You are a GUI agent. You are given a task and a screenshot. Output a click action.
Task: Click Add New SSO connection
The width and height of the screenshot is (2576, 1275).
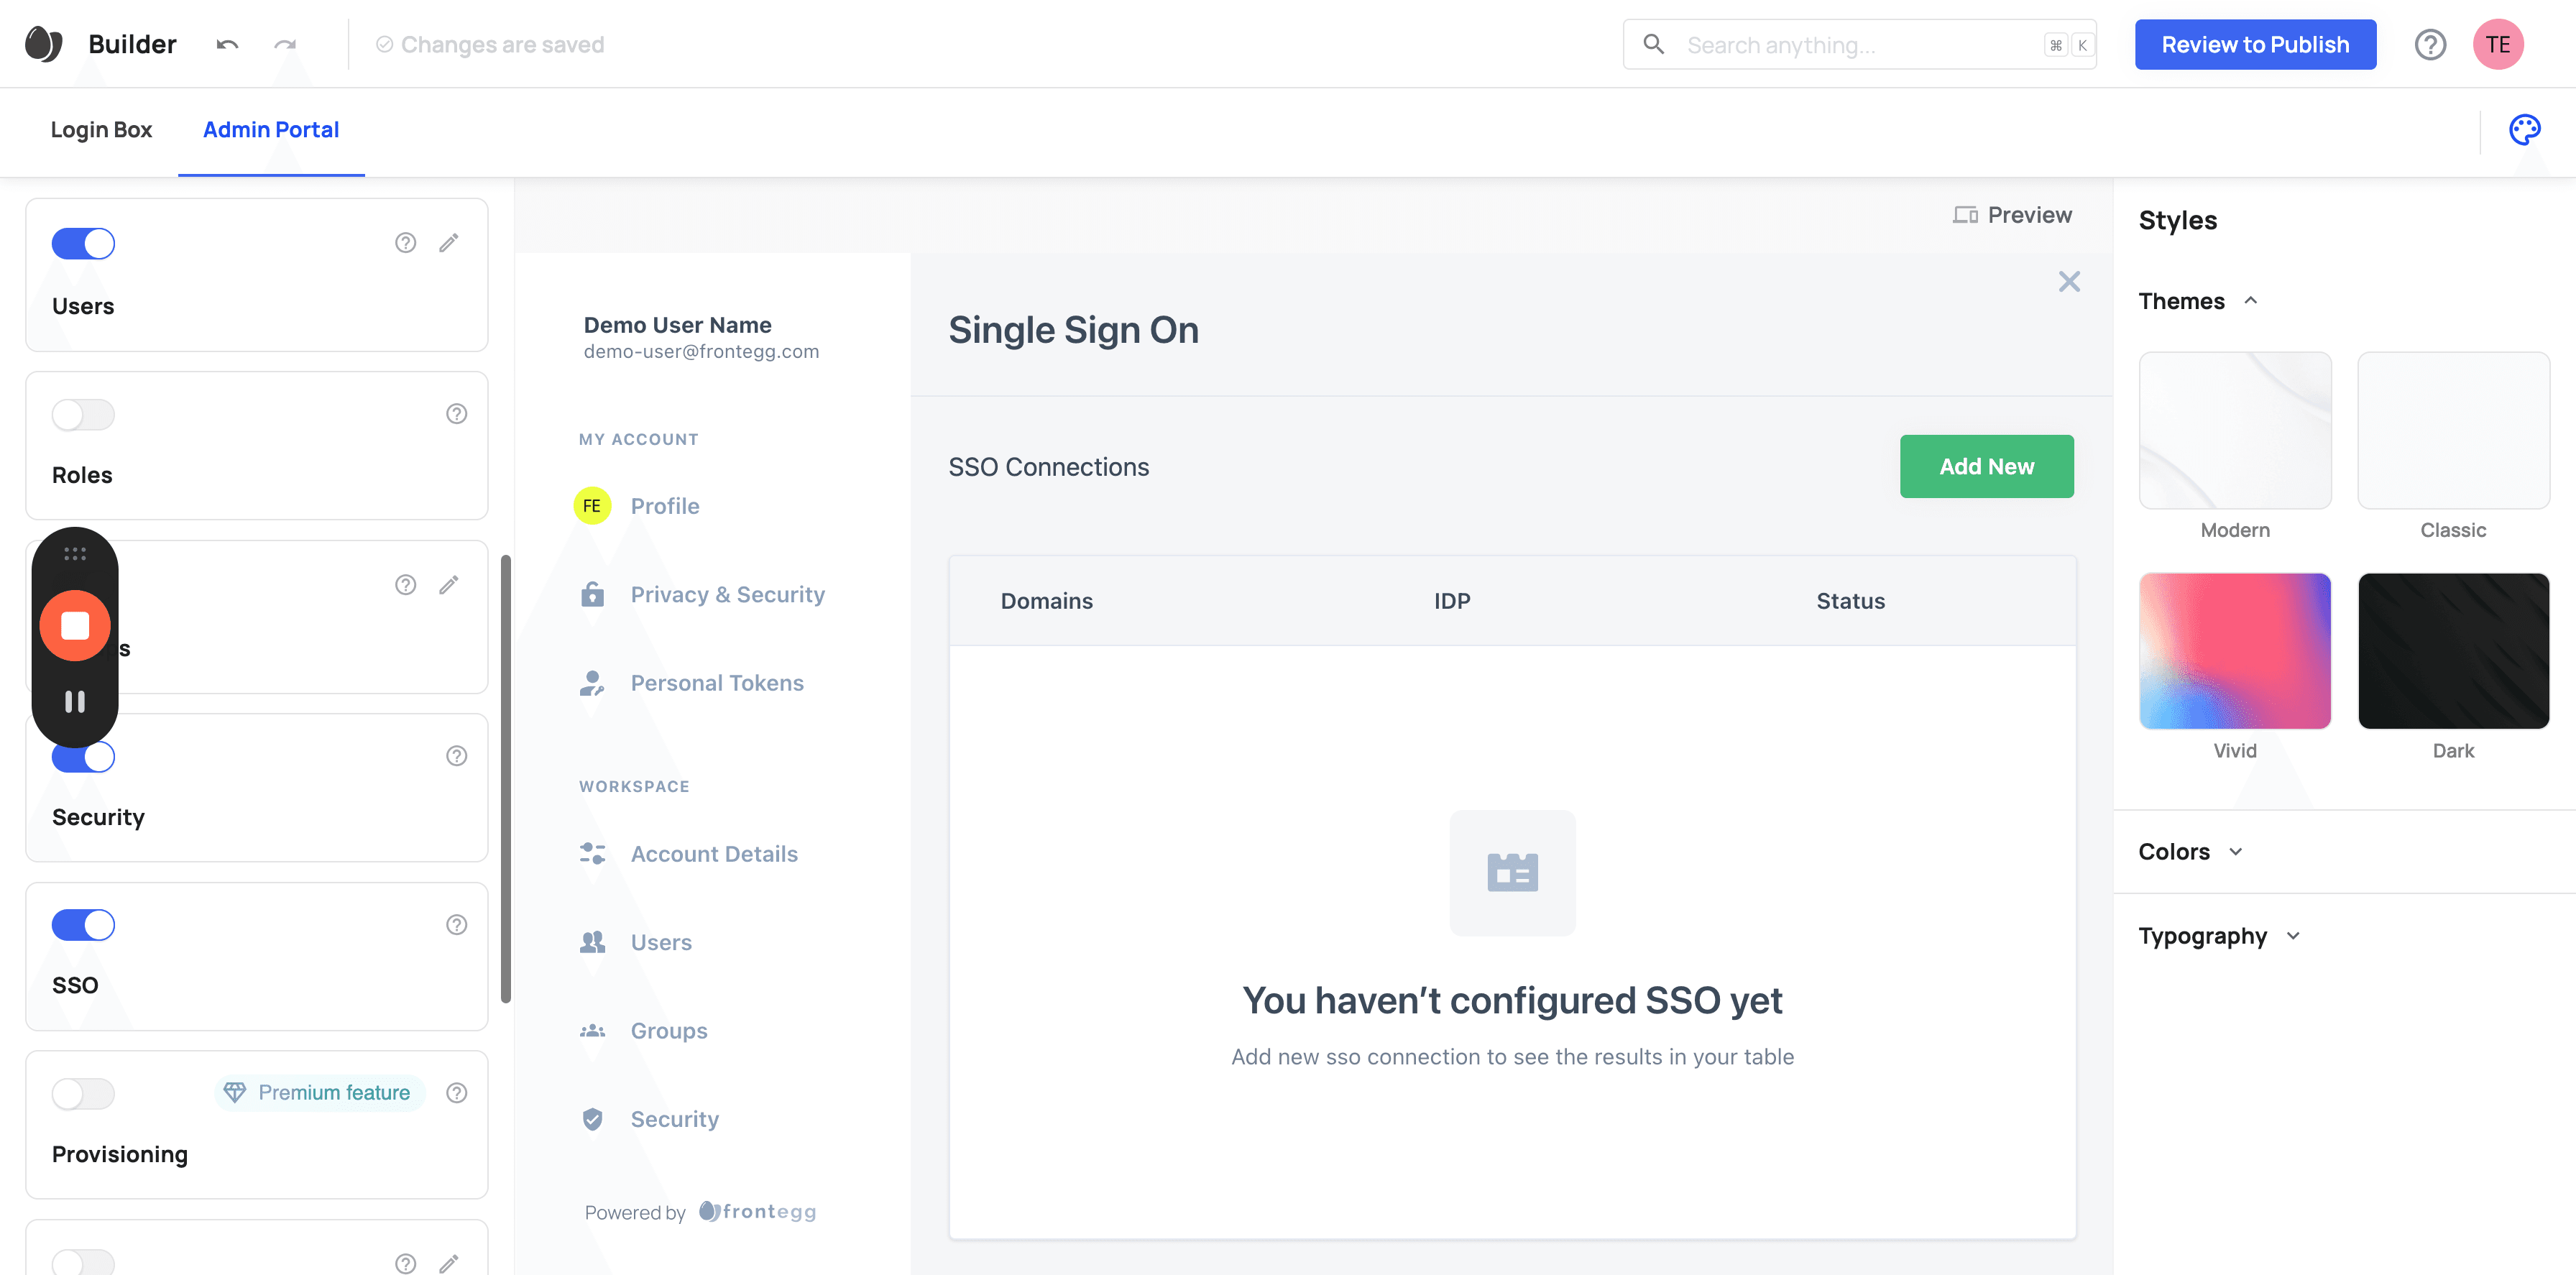(x=1986, y=466)
